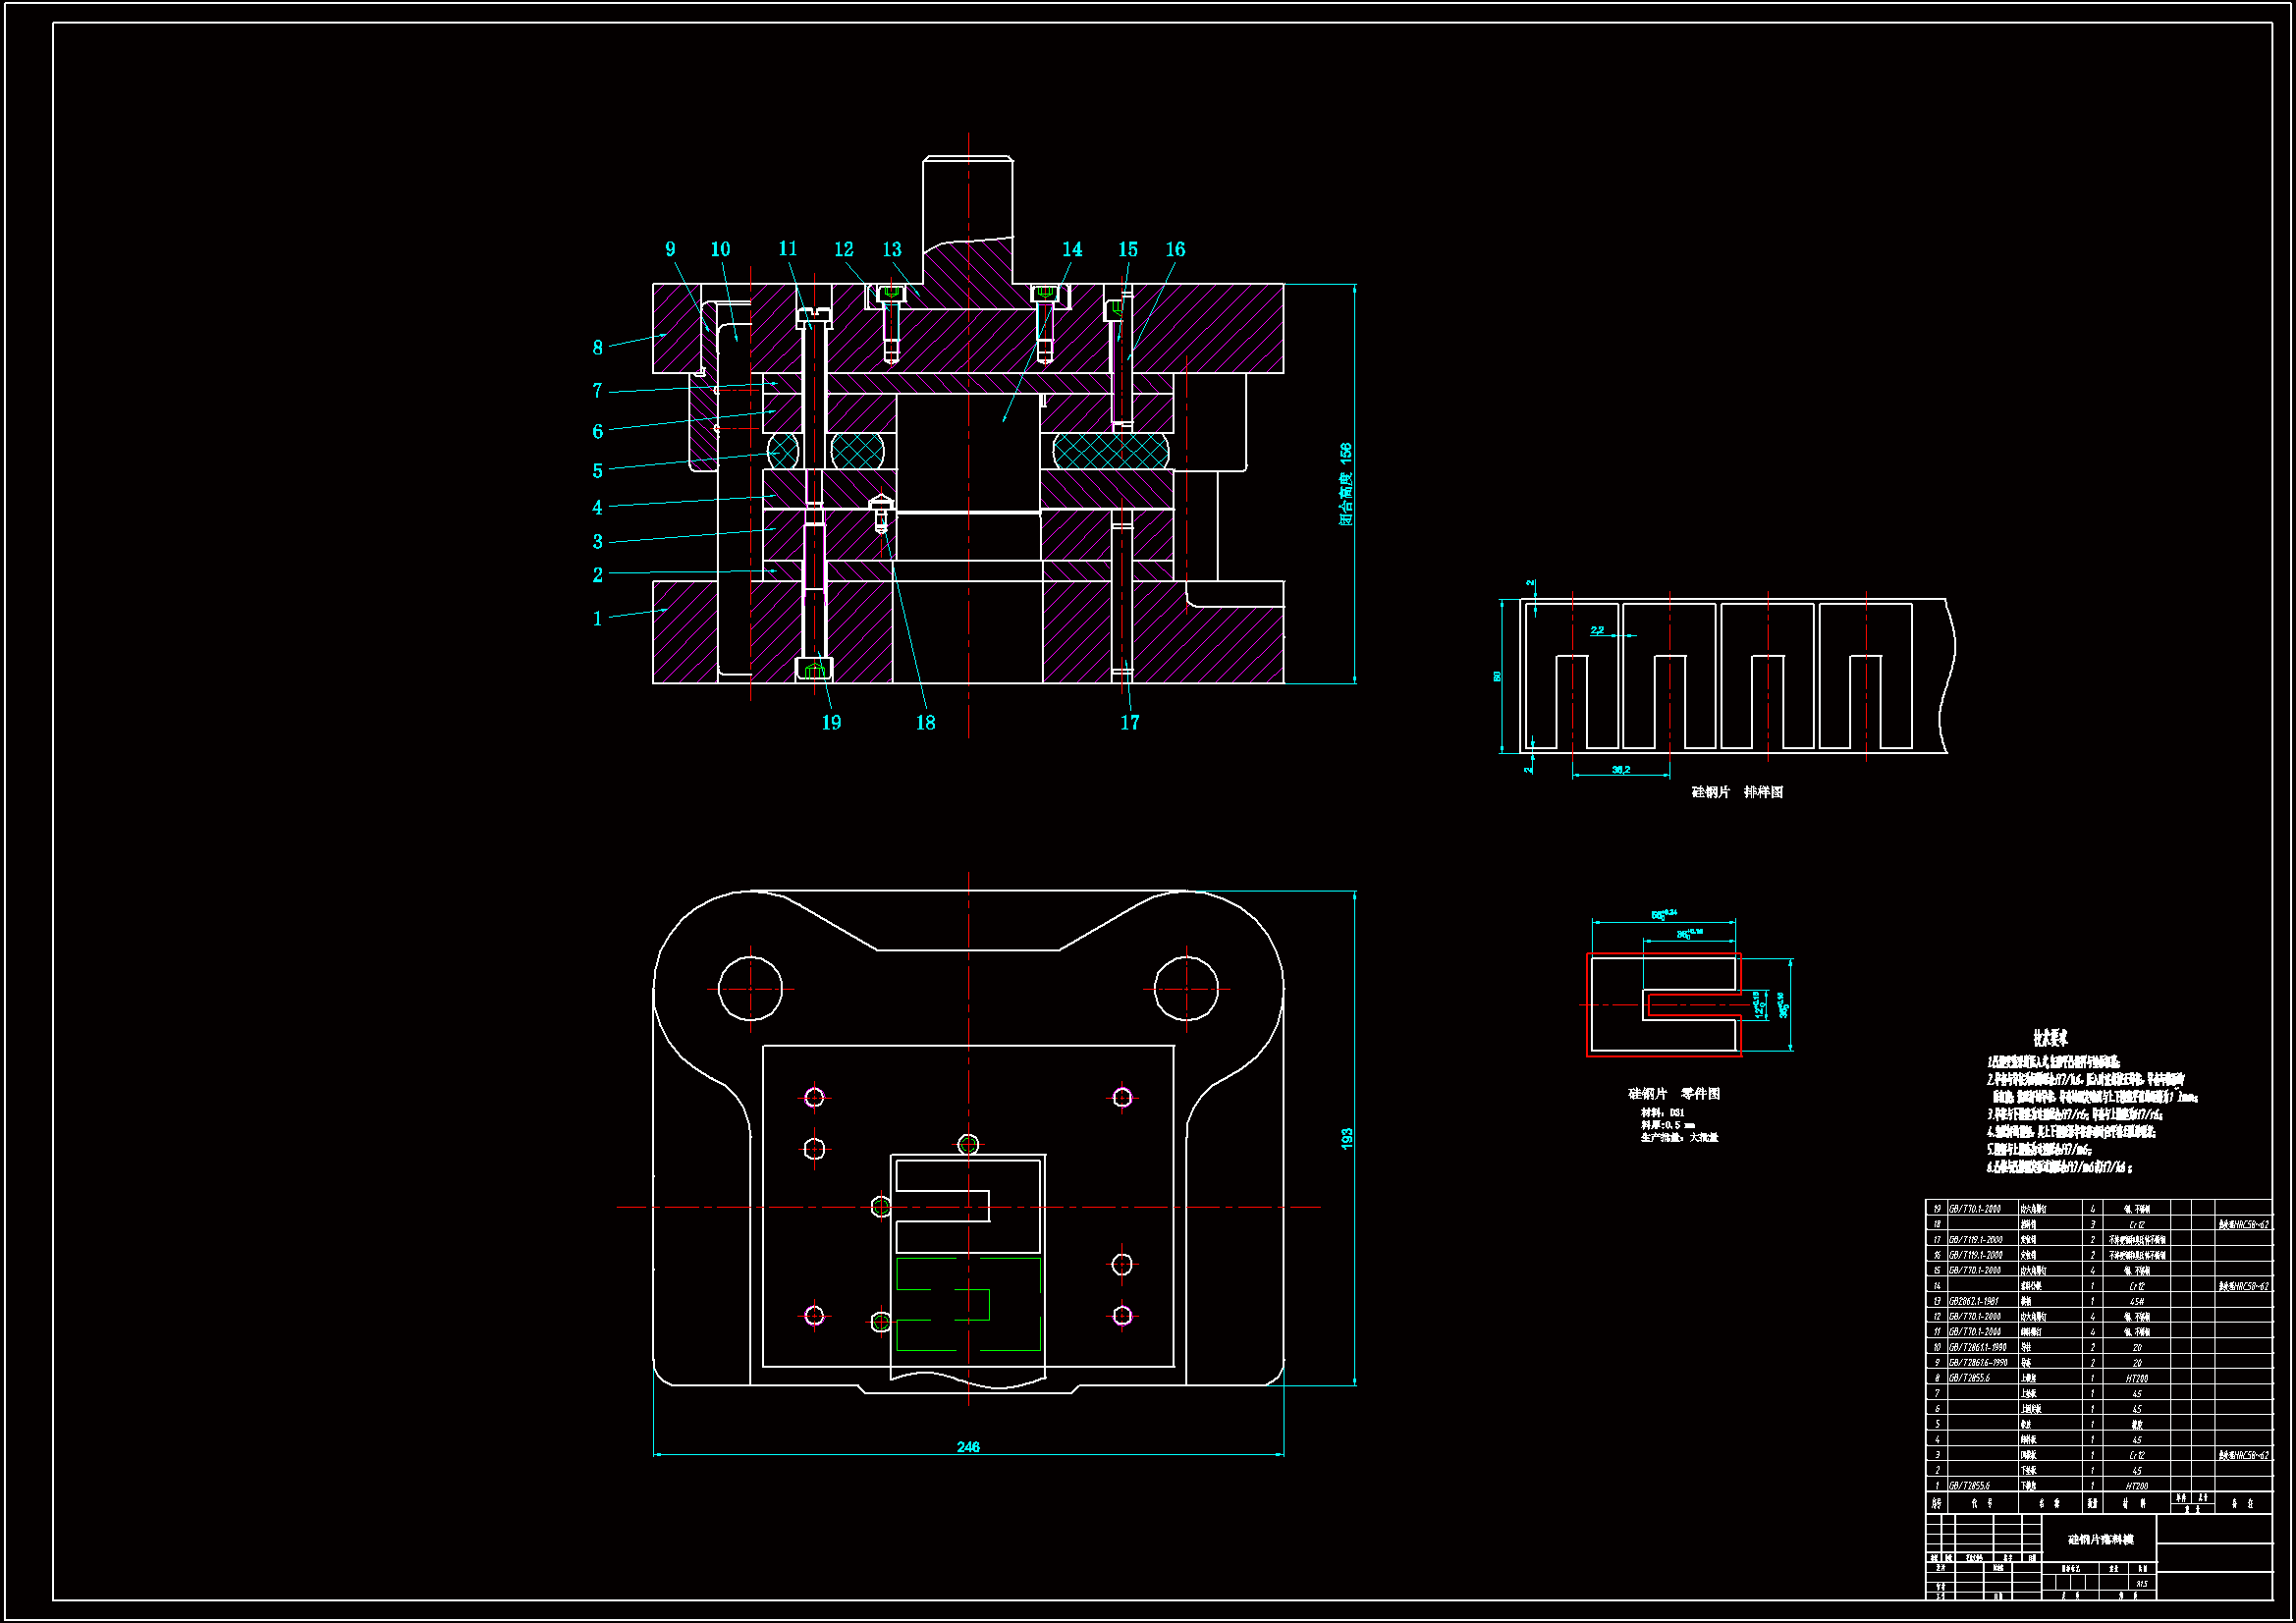Select the closed height 156 dimension
Image resolution: width=2296 pixels, height=1623 pixels.
click(x=1346, y=485)
